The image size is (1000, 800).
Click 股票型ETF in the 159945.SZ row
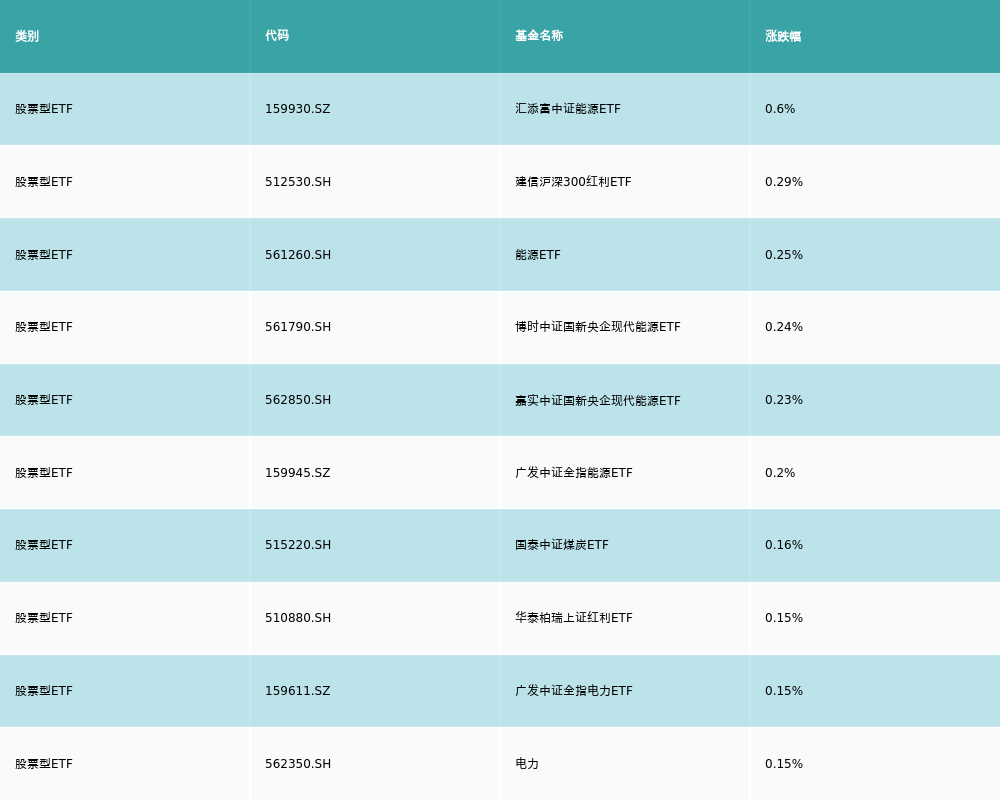[44, 473]
